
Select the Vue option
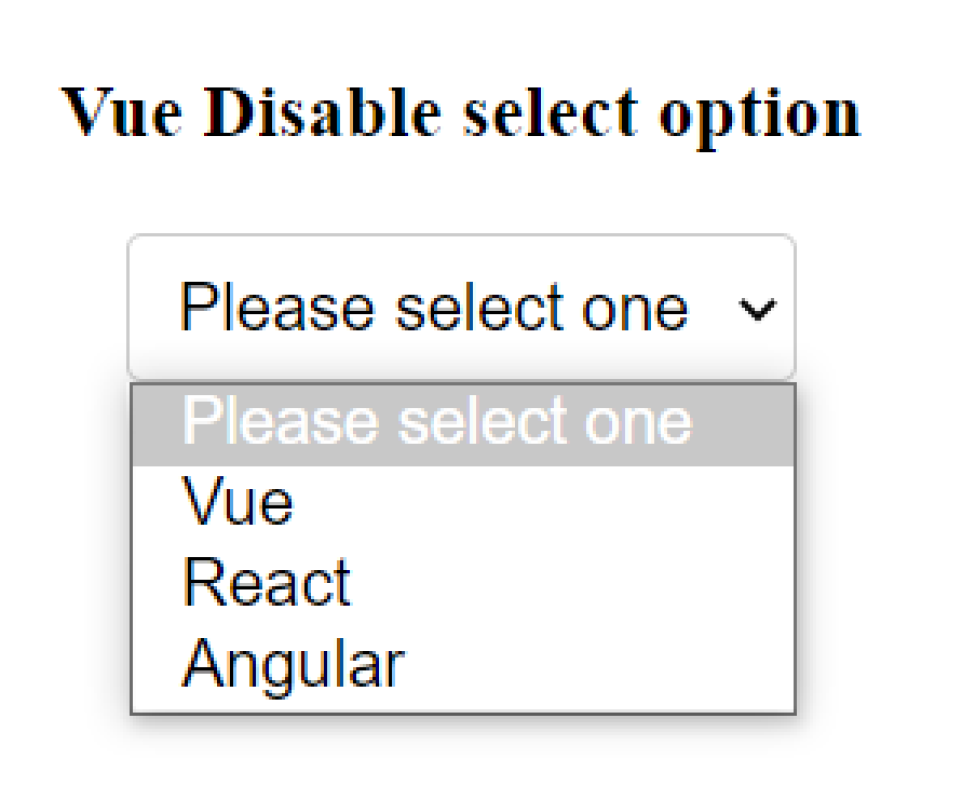(x=238, y=501)
